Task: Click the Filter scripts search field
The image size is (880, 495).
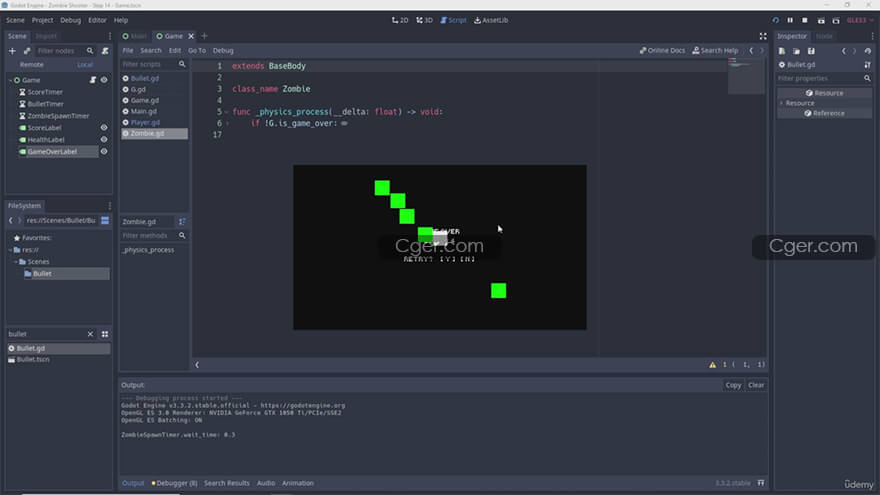Action: (148, 64)
